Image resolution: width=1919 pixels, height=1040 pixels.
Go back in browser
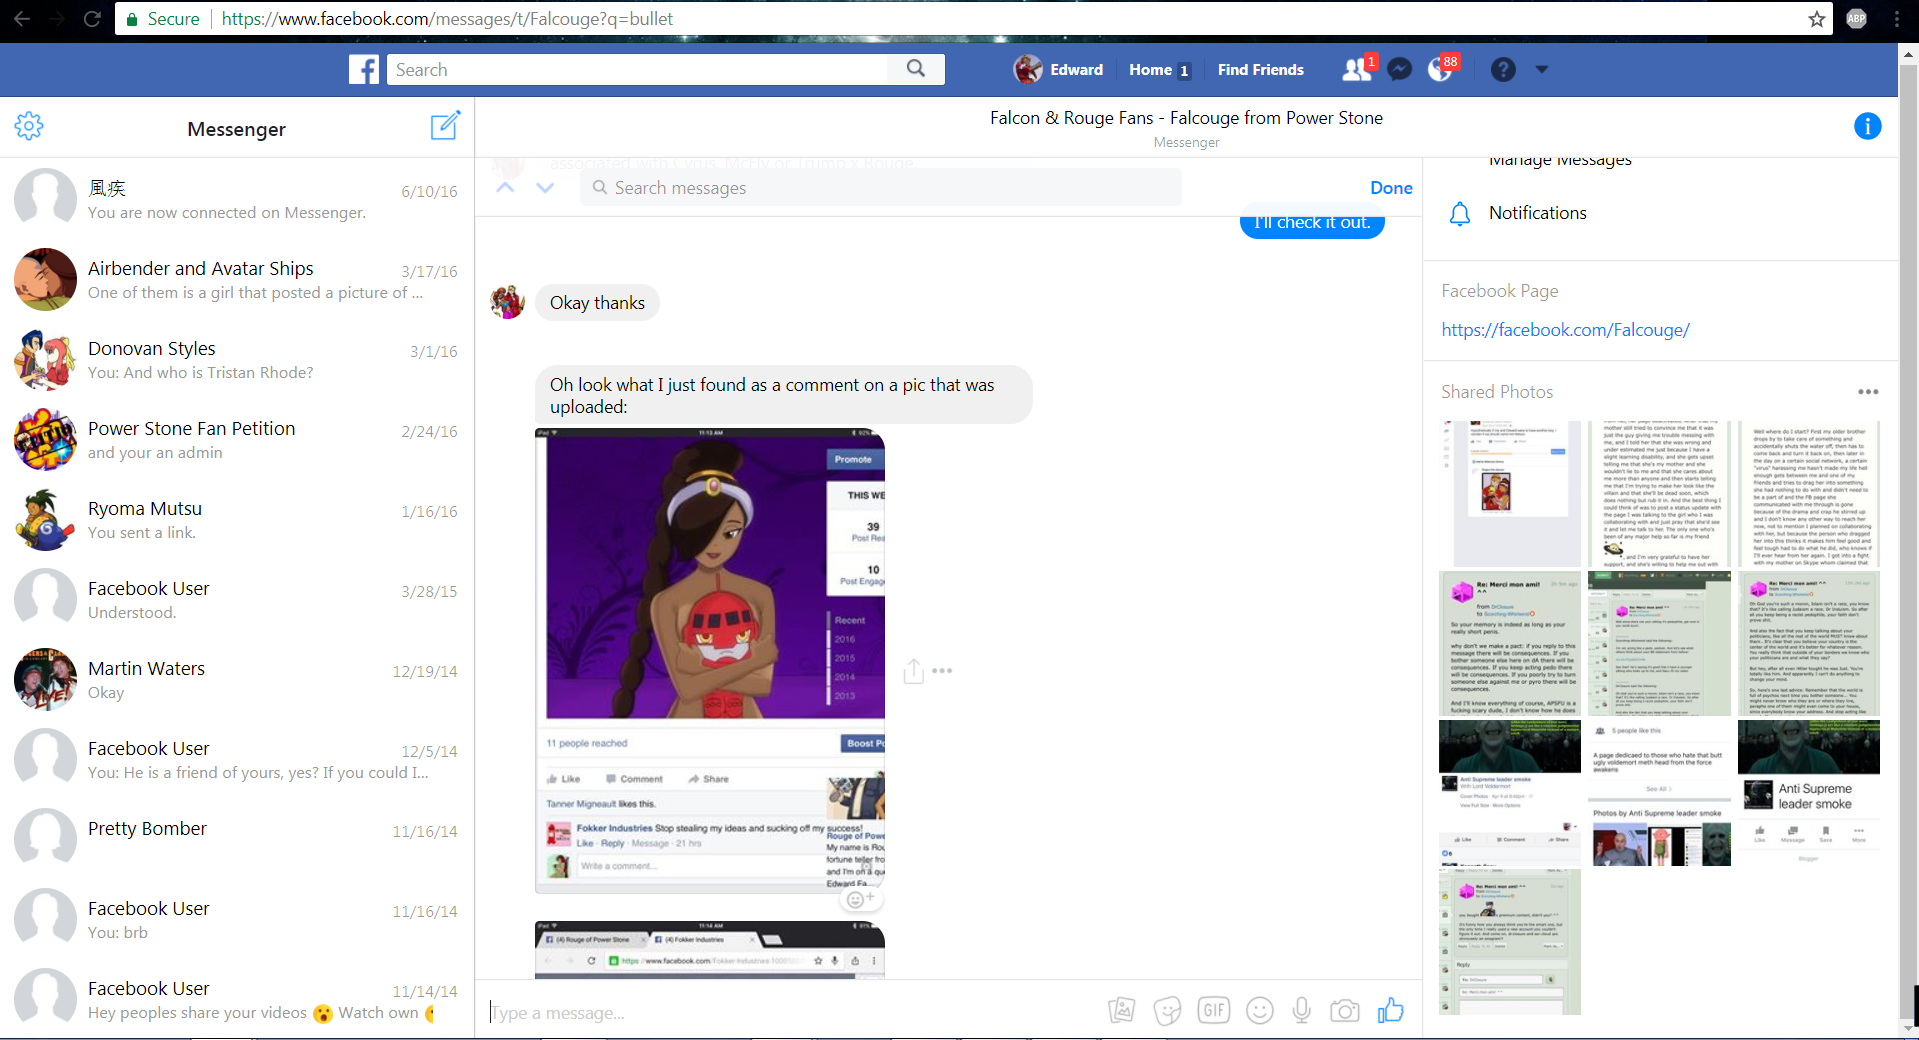pyautogui.click(x=22, y=19)
